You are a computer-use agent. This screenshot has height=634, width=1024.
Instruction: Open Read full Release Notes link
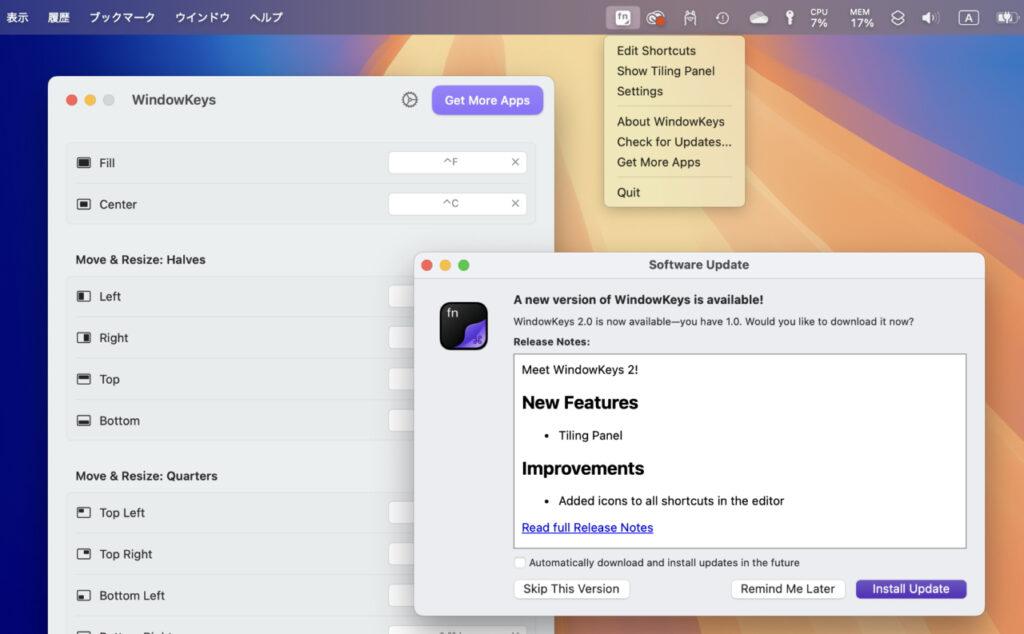tap(587, 527)
